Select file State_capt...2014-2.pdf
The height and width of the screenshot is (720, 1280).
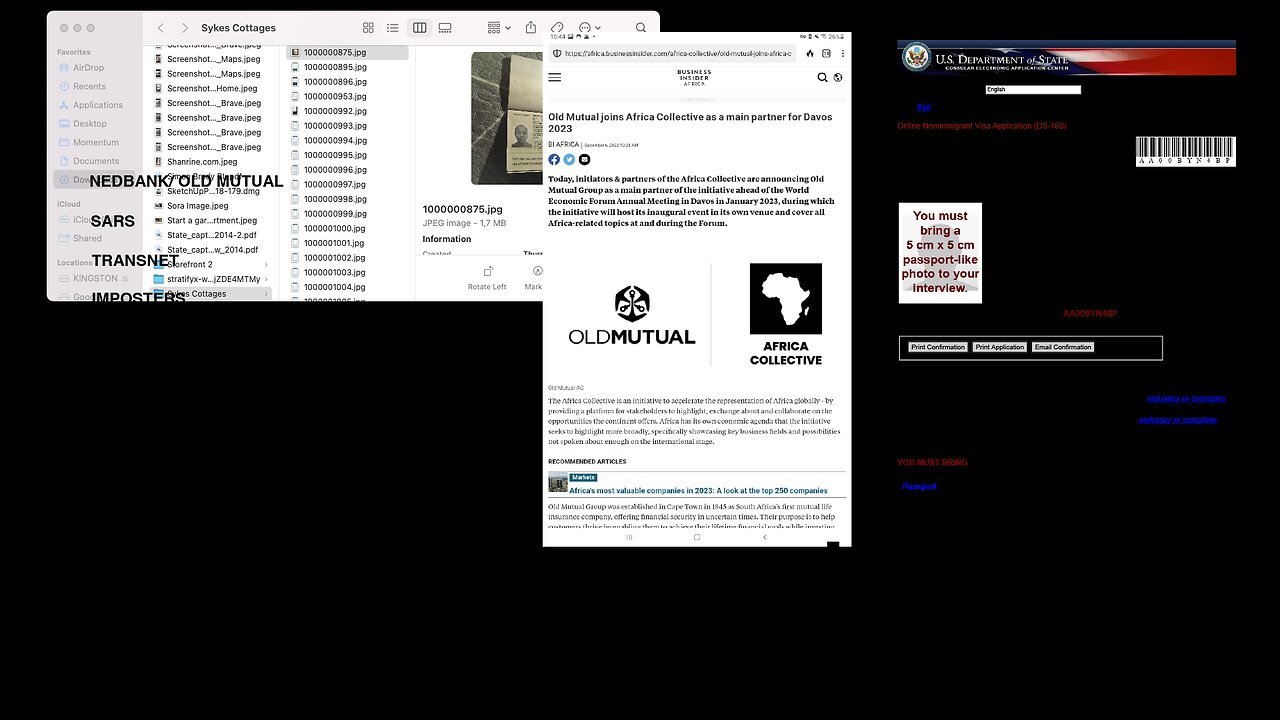coord(211,235)
